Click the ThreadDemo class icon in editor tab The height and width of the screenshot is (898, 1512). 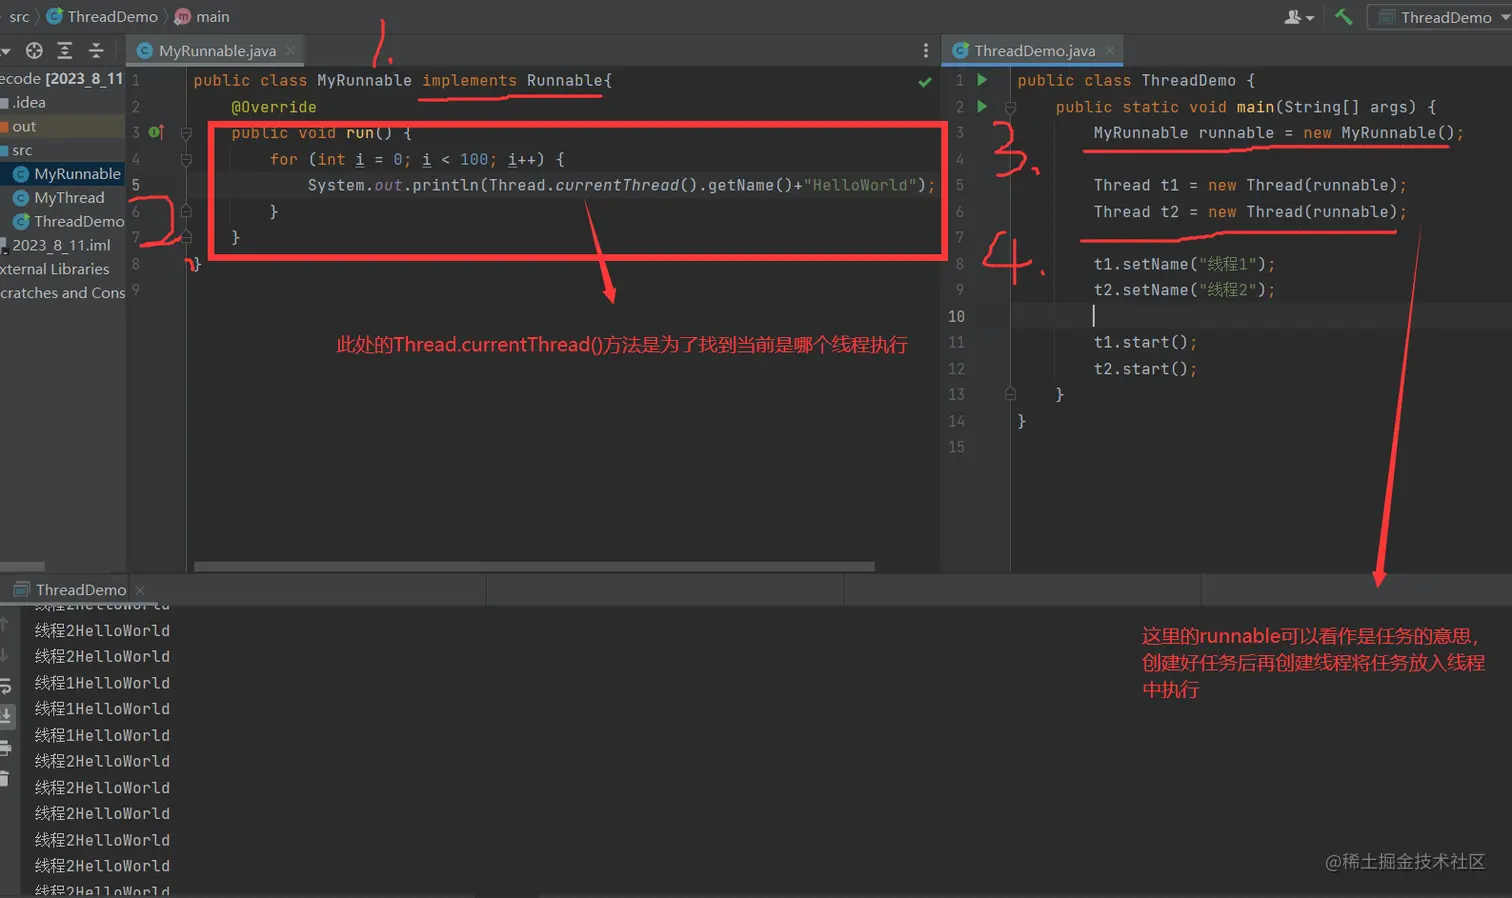(960, 50)
